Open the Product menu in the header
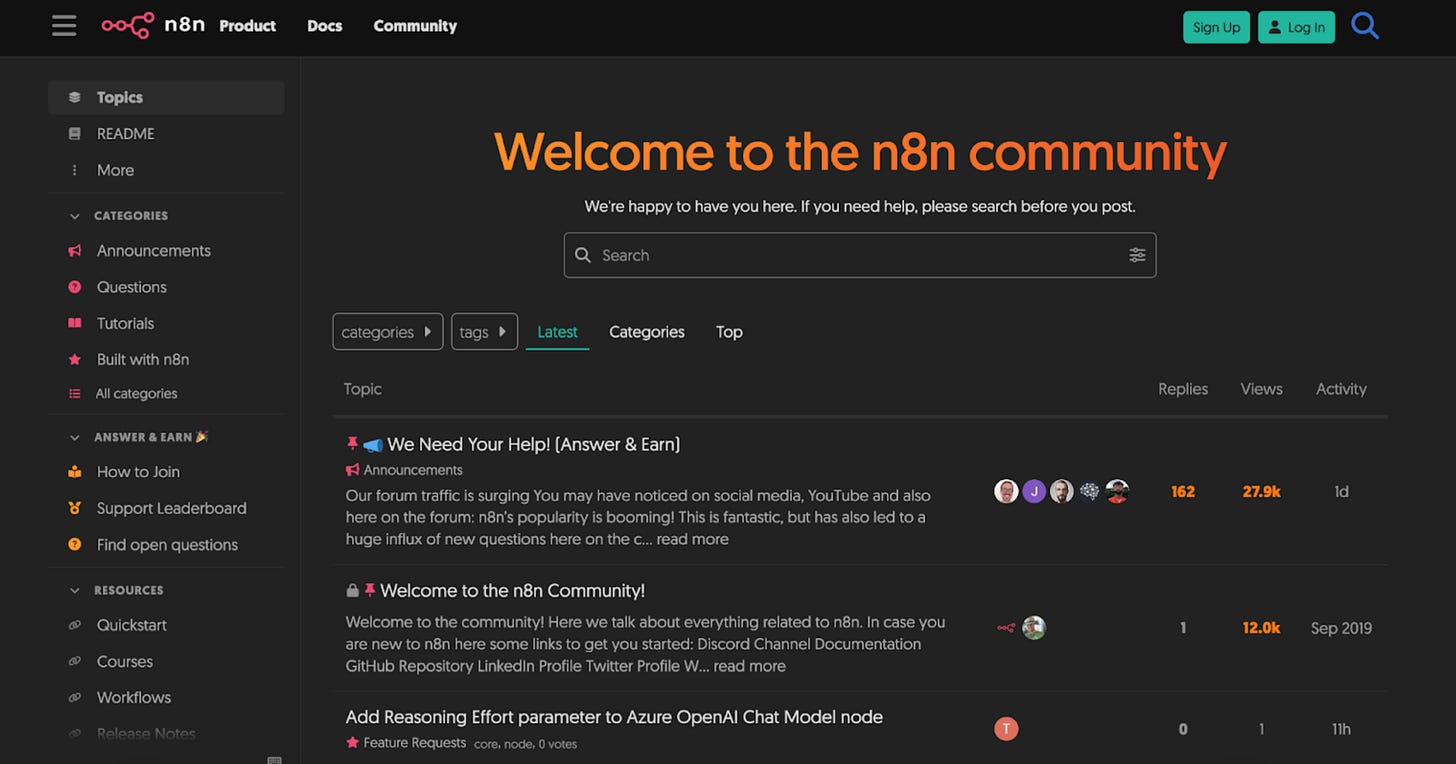Image resolution: width=1456 pixels, height=764 pixels. tap(248, 26)
